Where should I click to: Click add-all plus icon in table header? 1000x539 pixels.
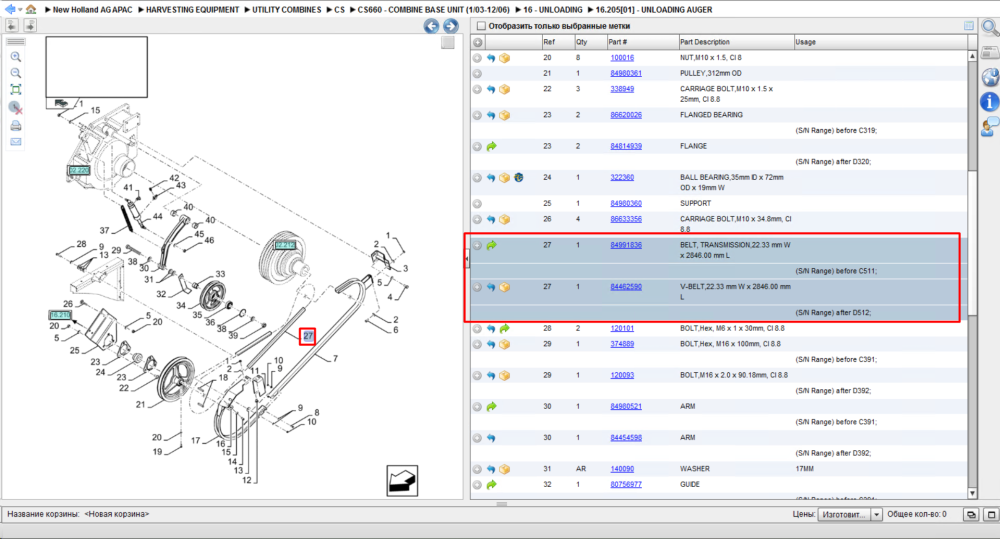coord(477,42)
